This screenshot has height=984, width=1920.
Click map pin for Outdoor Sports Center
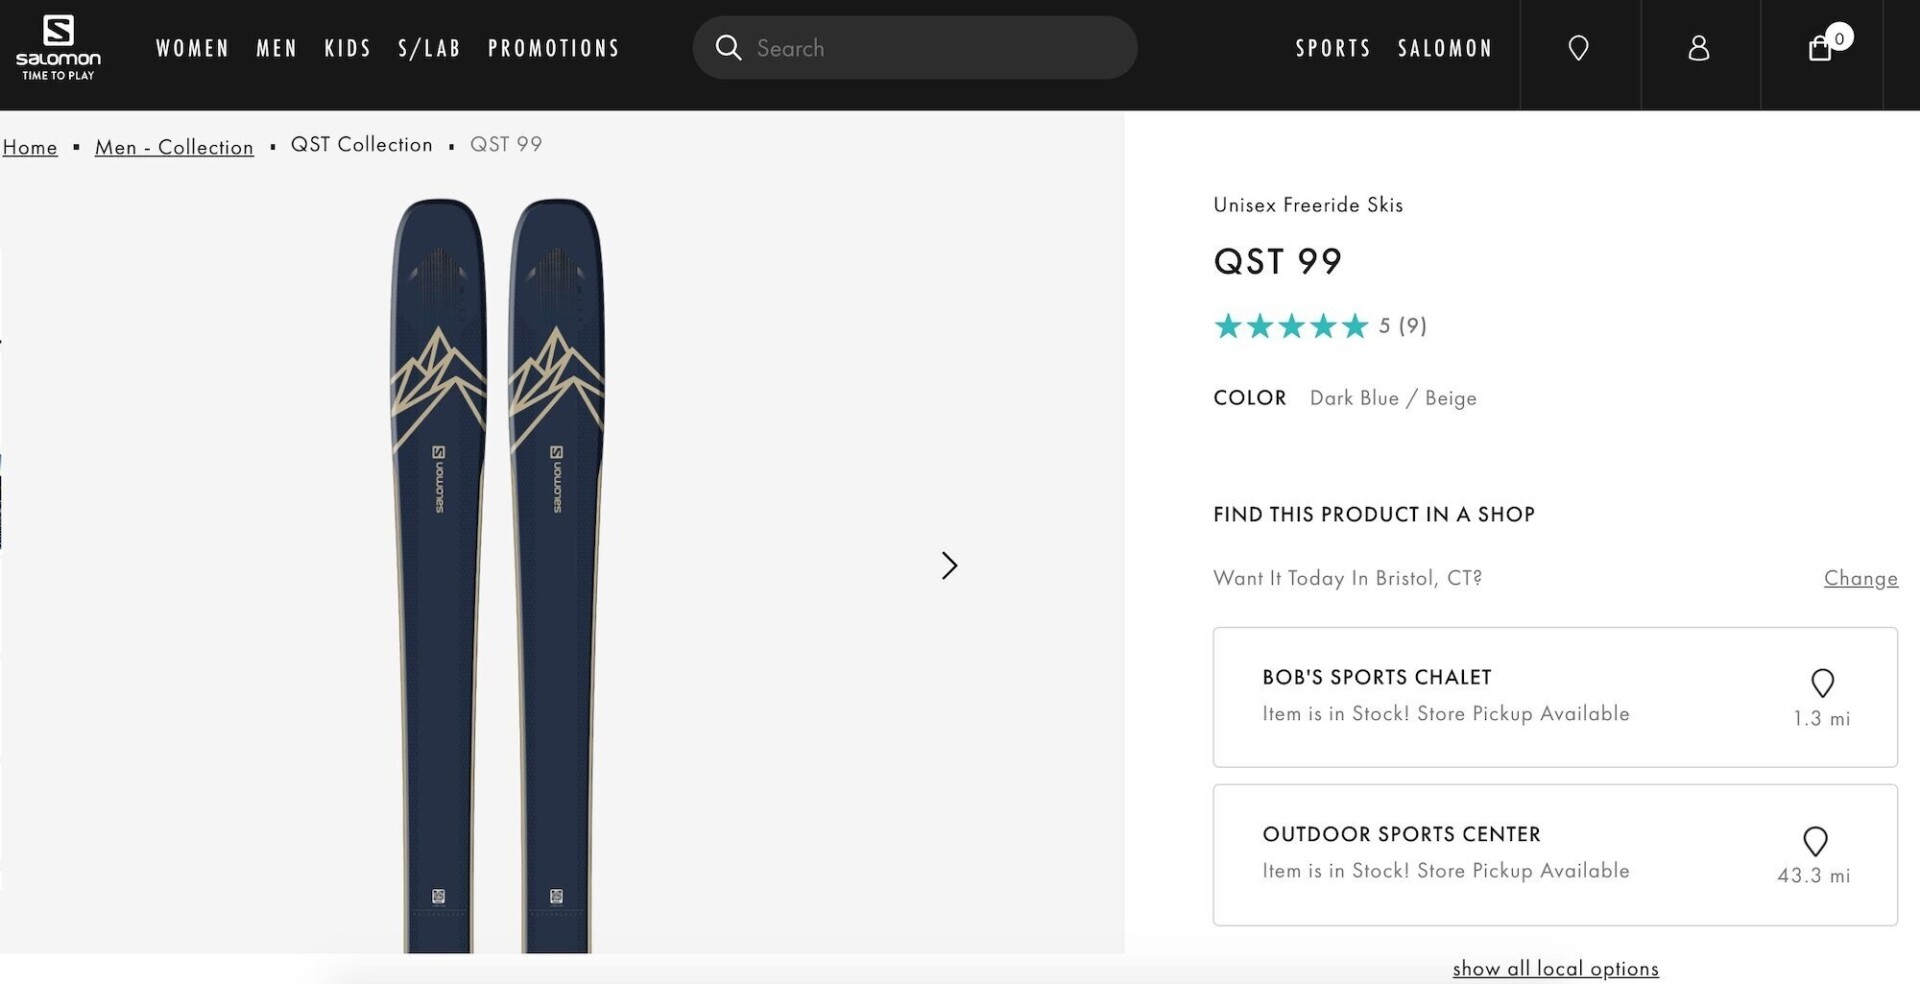click(1815, 841)
